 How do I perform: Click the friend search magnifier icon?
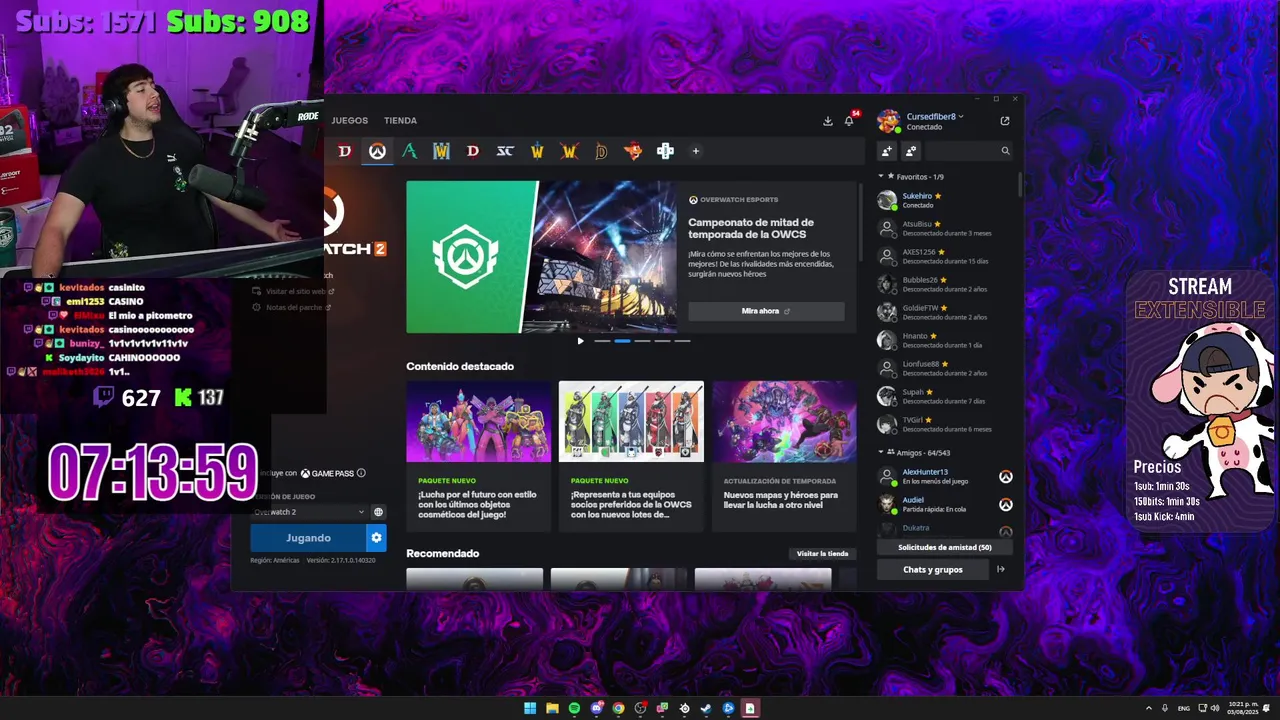tap(1005, 151)
